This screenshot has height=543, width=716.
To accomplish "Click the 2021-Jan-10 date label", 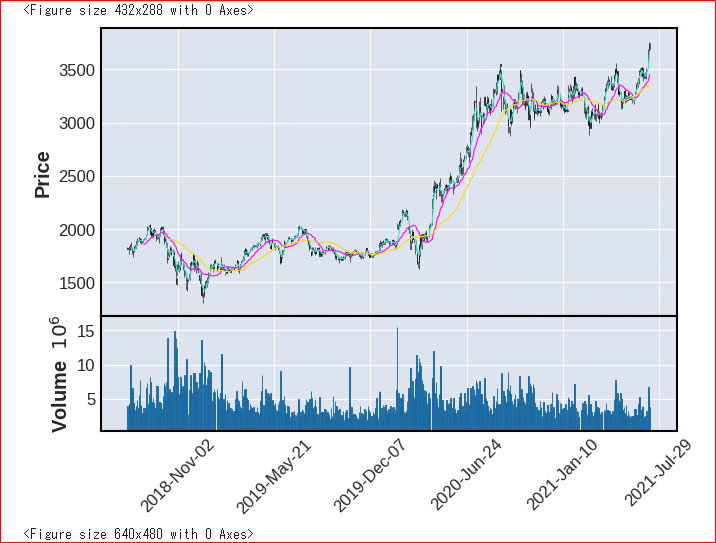I will pyautogui.click(x=562, y=475).
